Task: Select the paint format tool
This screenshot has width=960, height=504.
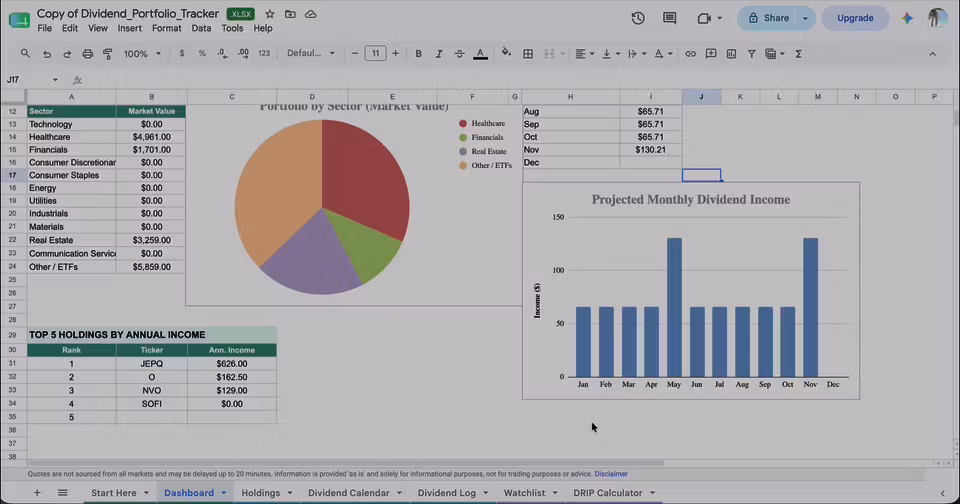Action: [x=108, y=54]
